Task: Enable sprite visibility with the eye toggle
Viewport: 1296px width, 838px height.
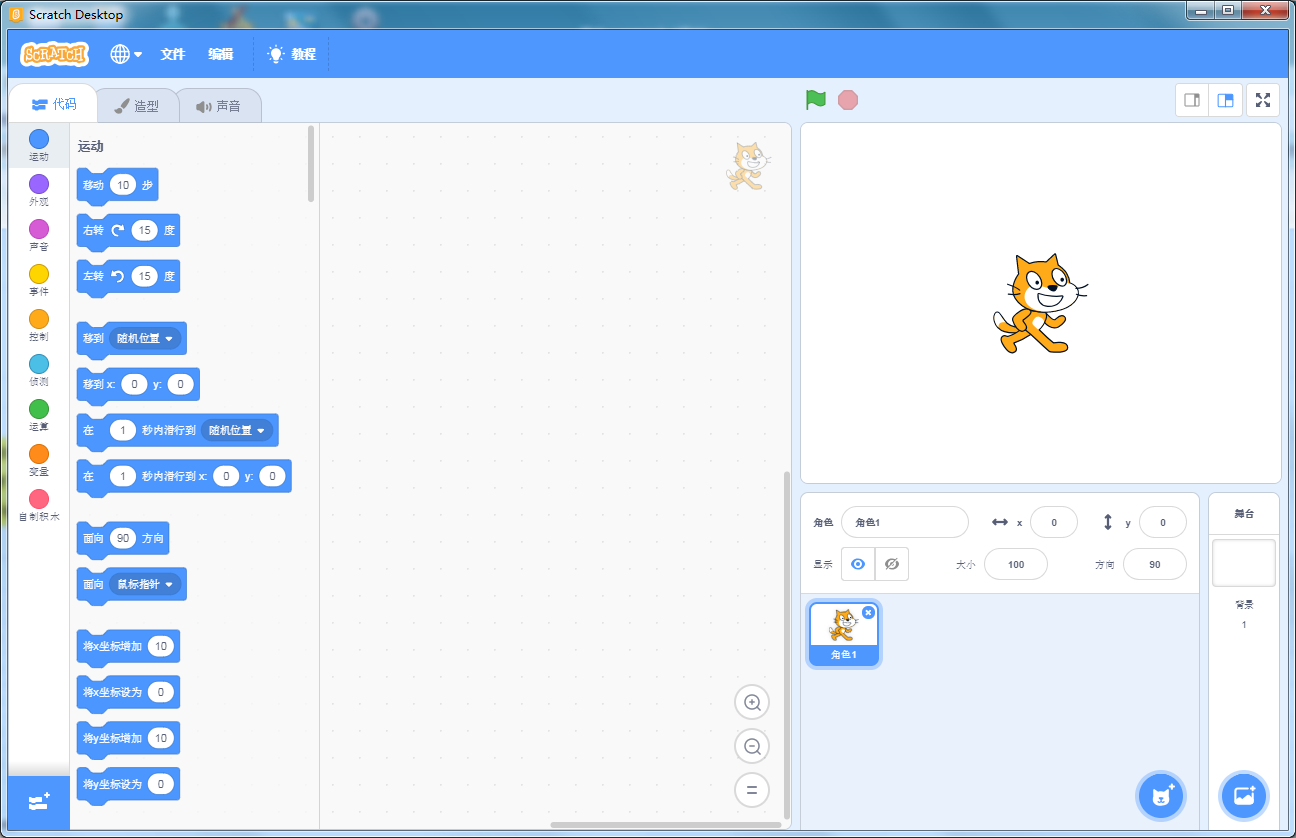Action: pos(857,564)
